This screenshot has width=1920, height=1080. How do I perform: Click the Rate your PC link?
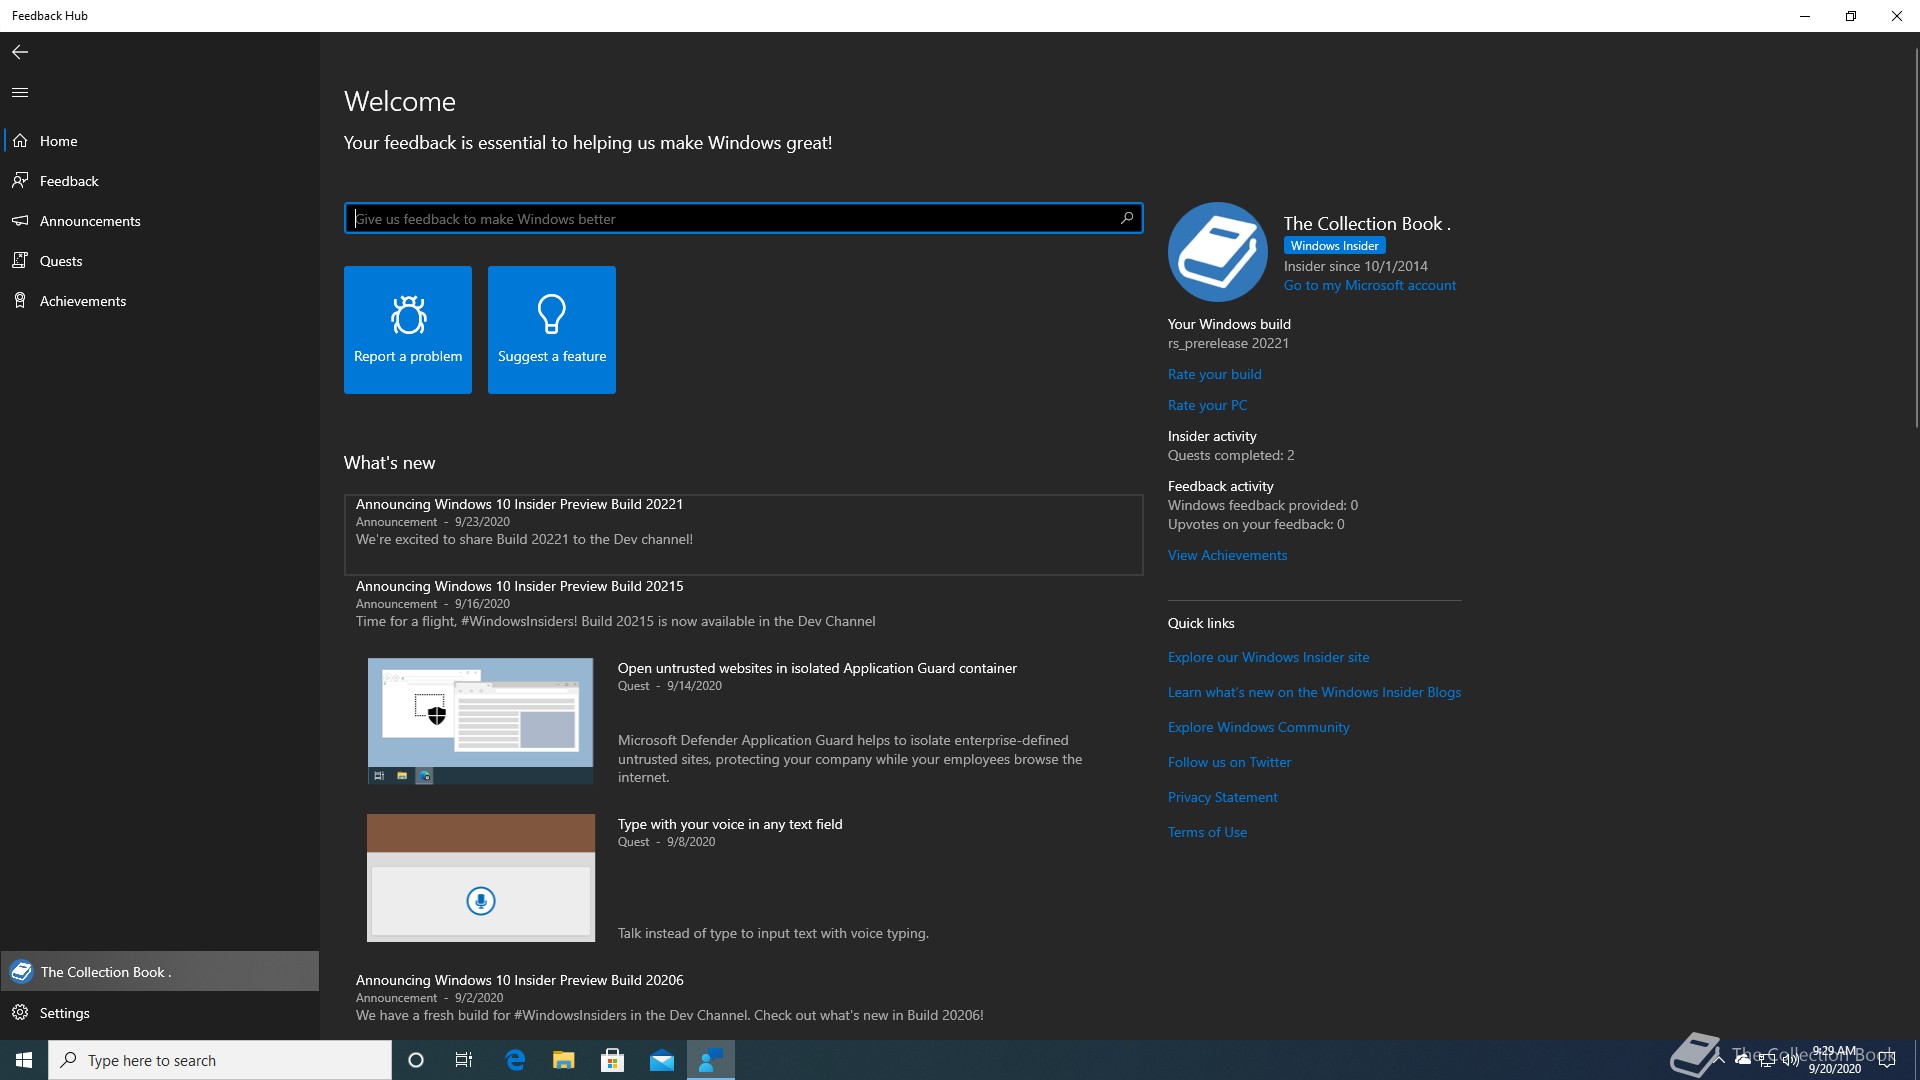1207,405
